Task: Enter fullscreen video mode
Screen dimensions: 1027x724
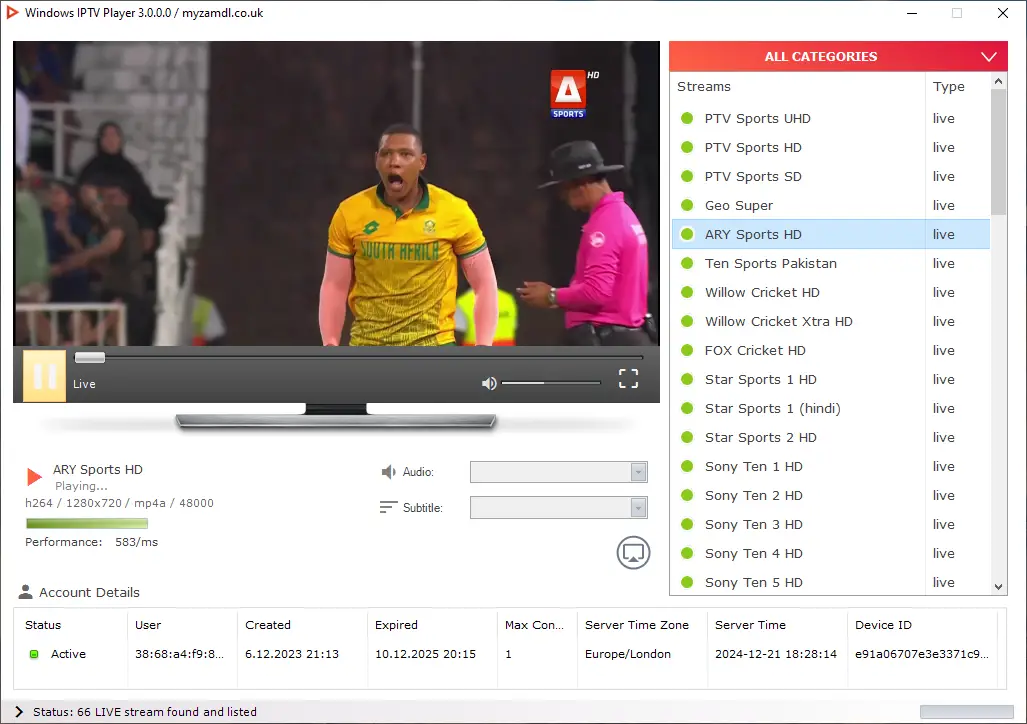Action: tap(628, 378)
